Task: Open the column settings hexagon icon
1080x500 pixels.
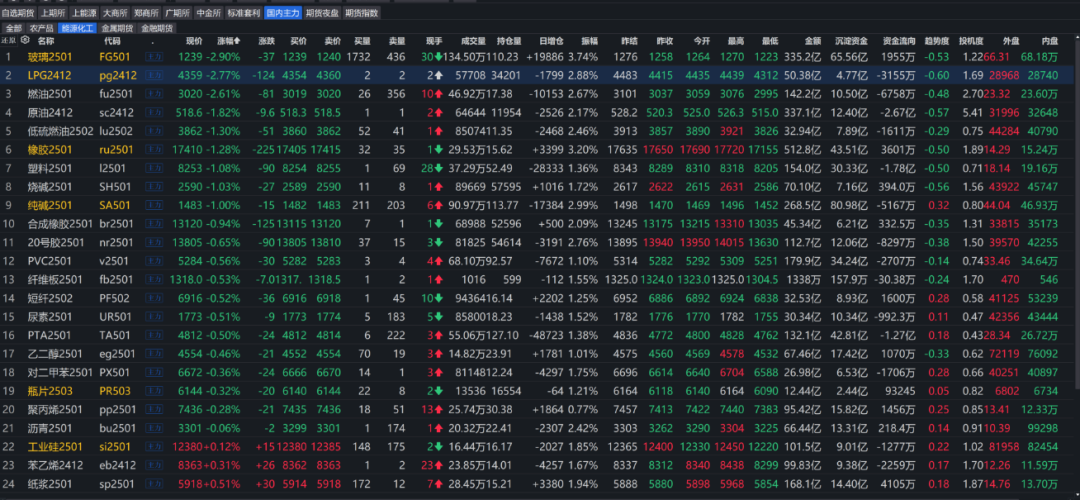Action: (x=25, y=41)
